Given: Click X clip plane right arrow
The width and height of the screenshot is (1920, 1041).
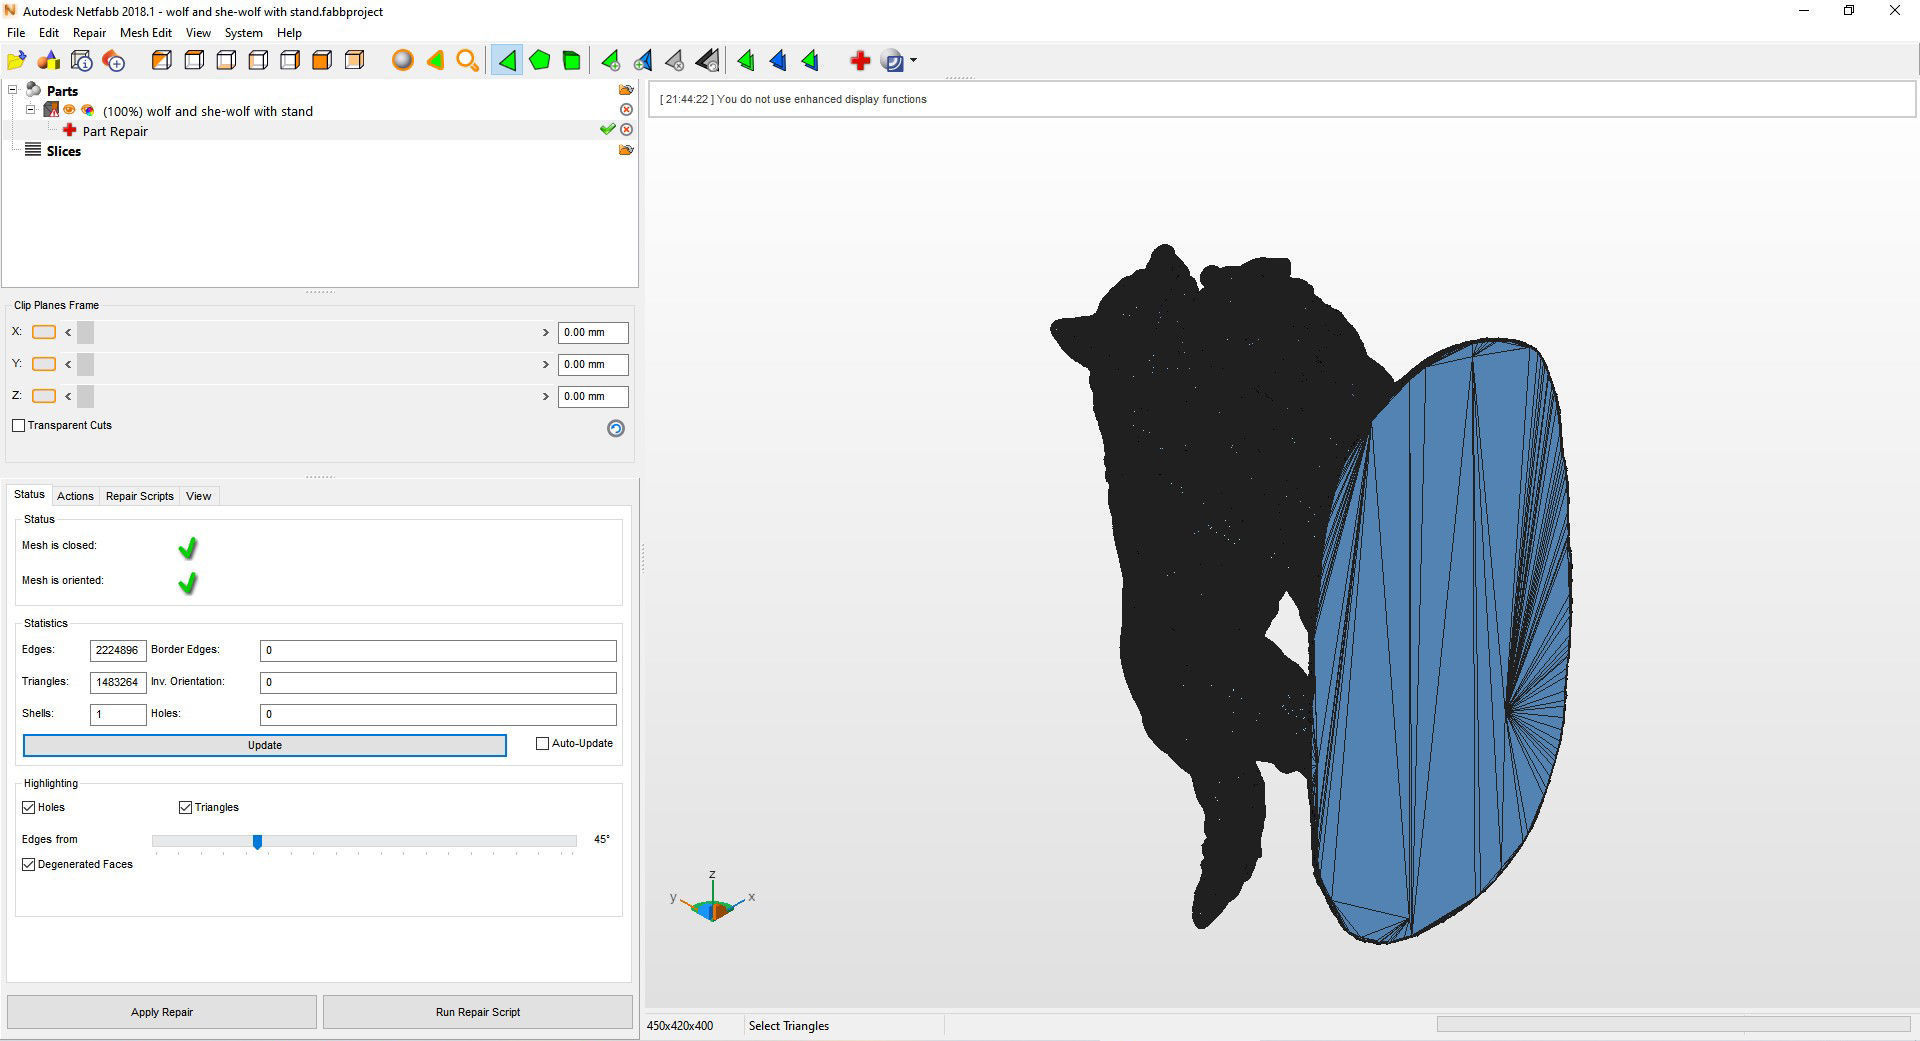Looking at the screenshot, I should click(x=546, y=333).
